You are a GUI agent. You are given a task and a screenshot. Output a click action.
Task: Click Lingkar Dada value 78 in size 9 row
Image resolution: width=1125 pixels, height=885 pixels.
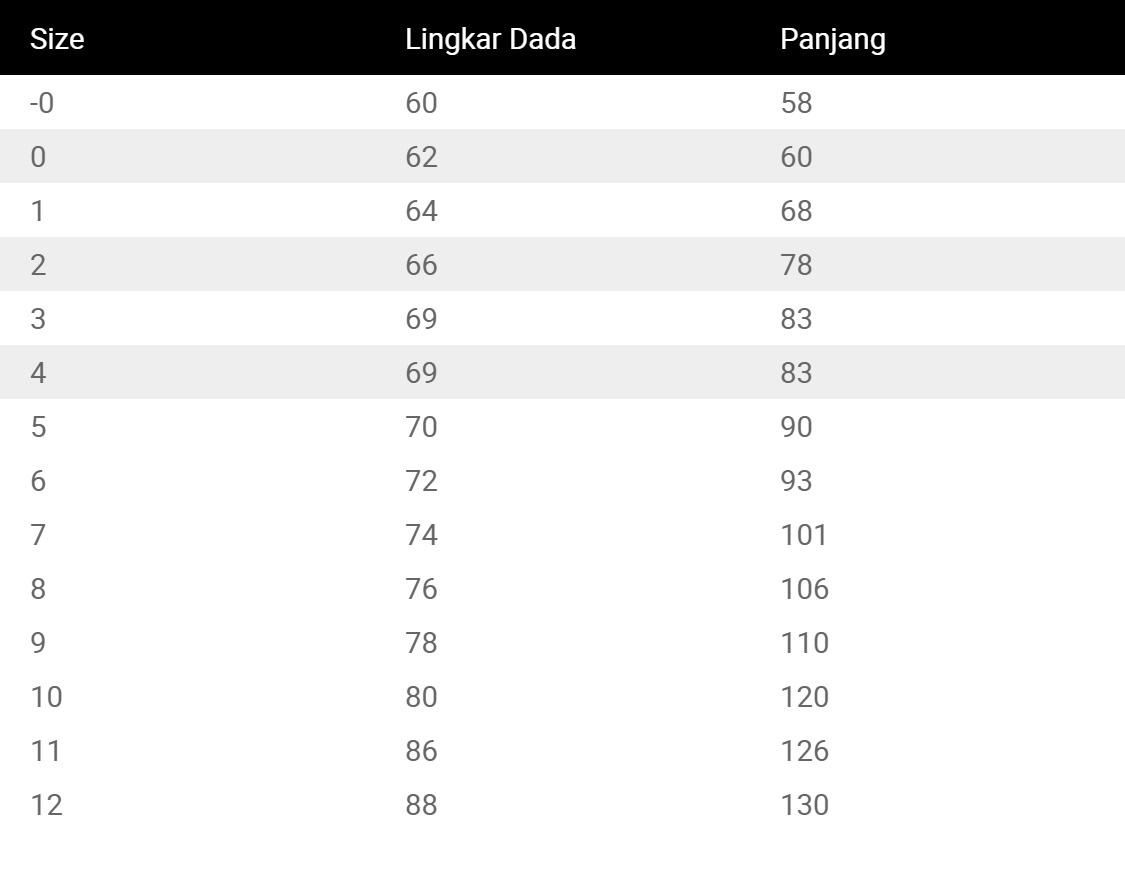[x=421, y=642]
